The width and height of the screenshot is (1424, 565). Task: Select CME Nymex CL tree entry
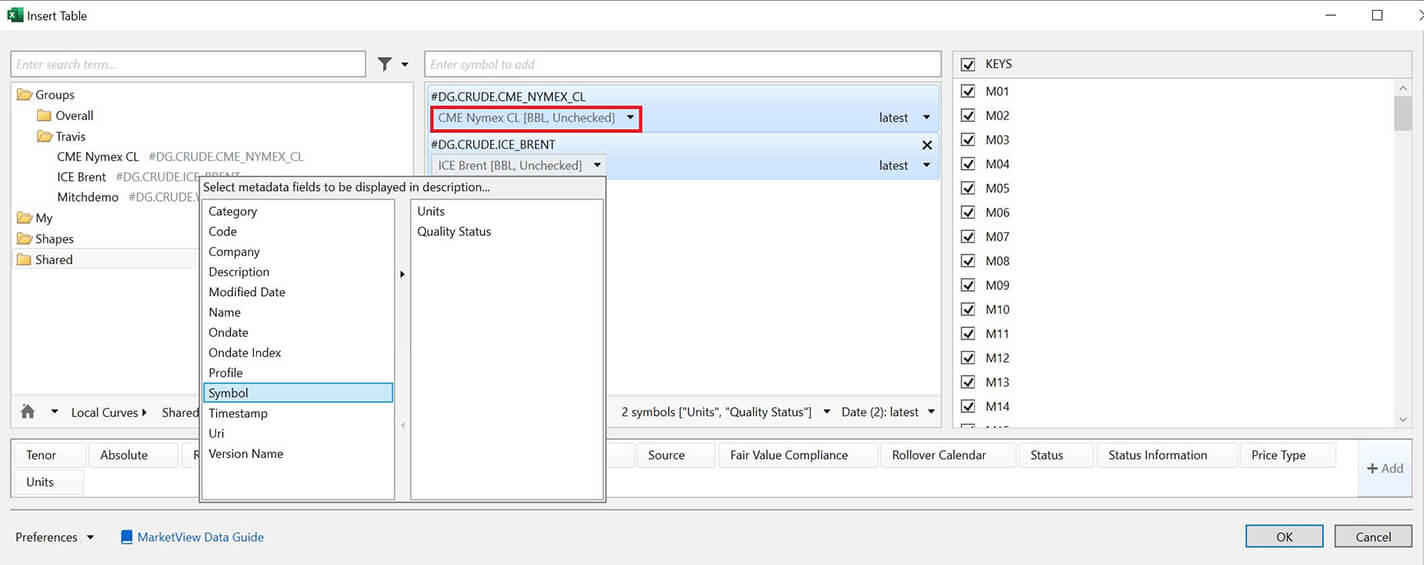(x=98, y=157)
